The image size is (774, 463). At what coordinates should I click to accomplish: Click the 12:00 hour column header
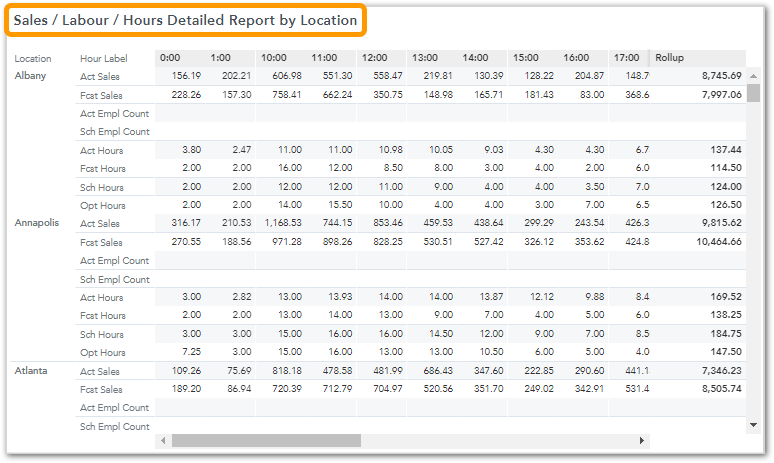pyautogui.click(x=374, y=58)
